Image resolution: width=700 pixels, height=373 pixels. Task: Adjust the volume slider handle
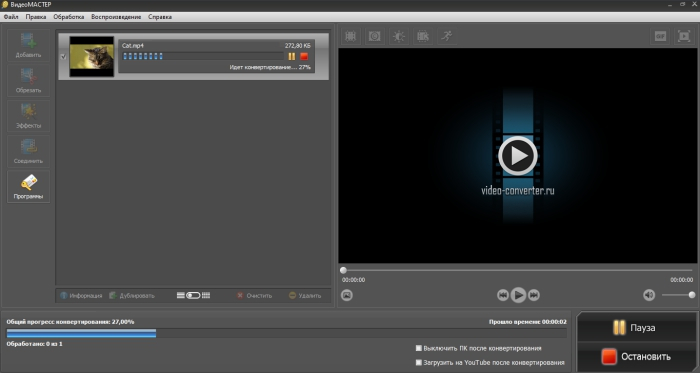[x=692, y=295]
